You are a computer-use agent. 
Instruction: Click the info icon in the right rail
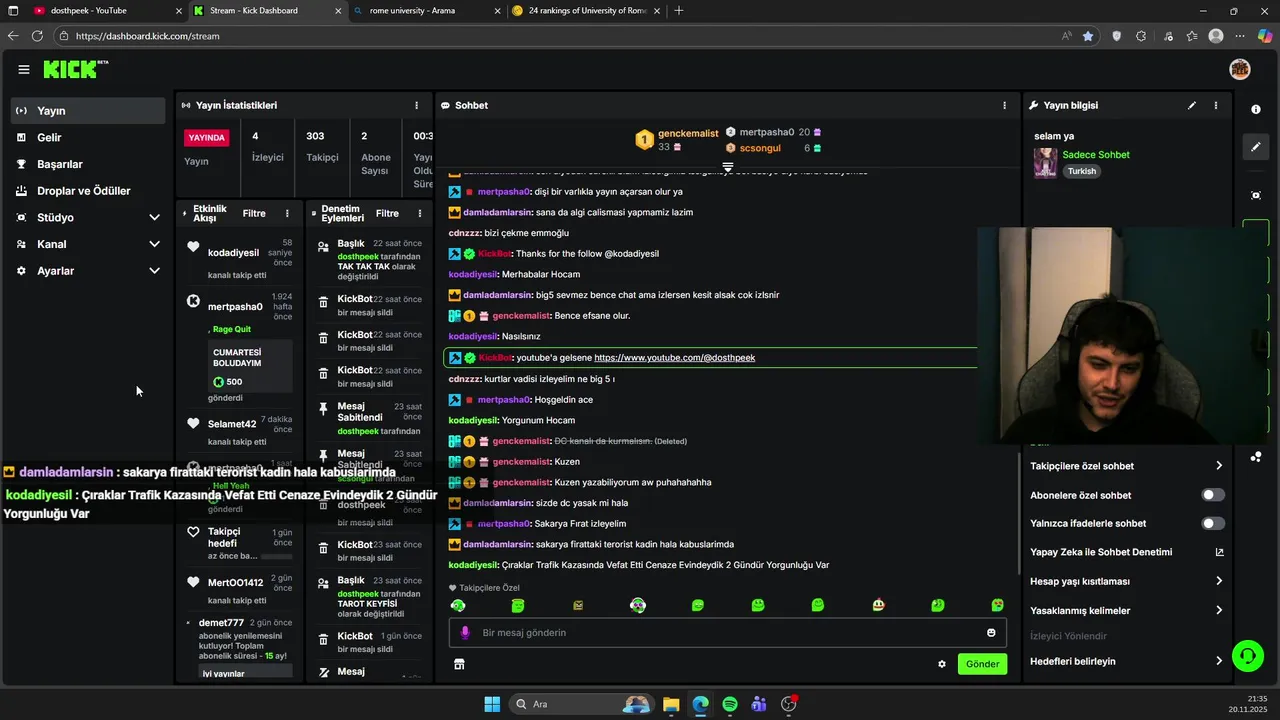pos(1256,109)
